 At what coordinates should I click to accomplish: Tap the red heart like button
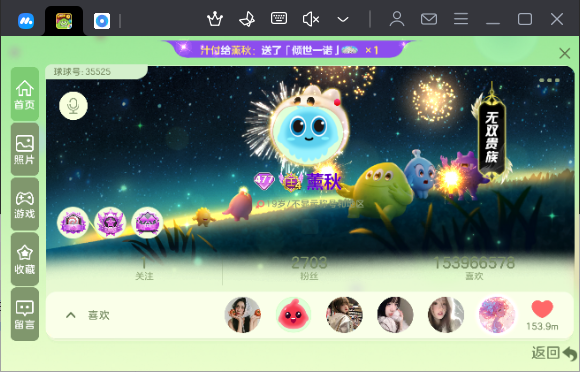pos(542,309)
